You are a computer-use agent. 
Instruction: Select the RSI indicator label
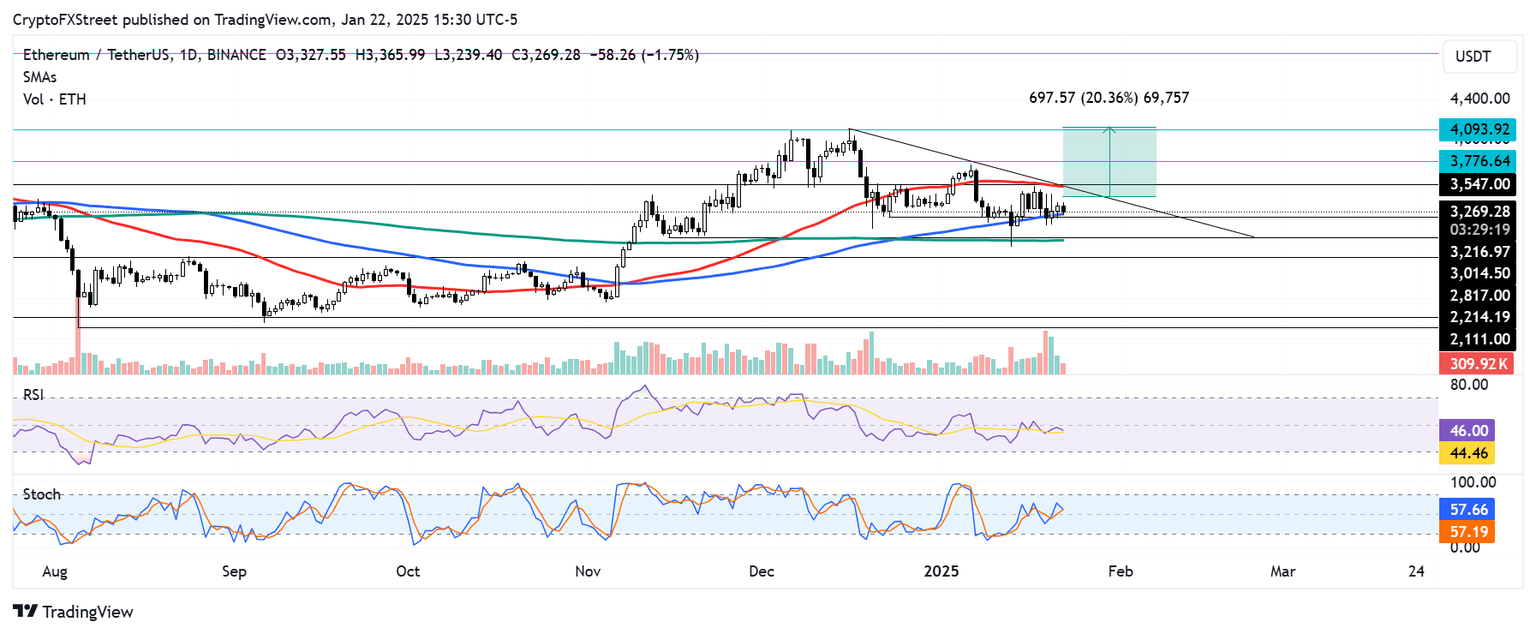pyautogui.click(x=34, y=395)
